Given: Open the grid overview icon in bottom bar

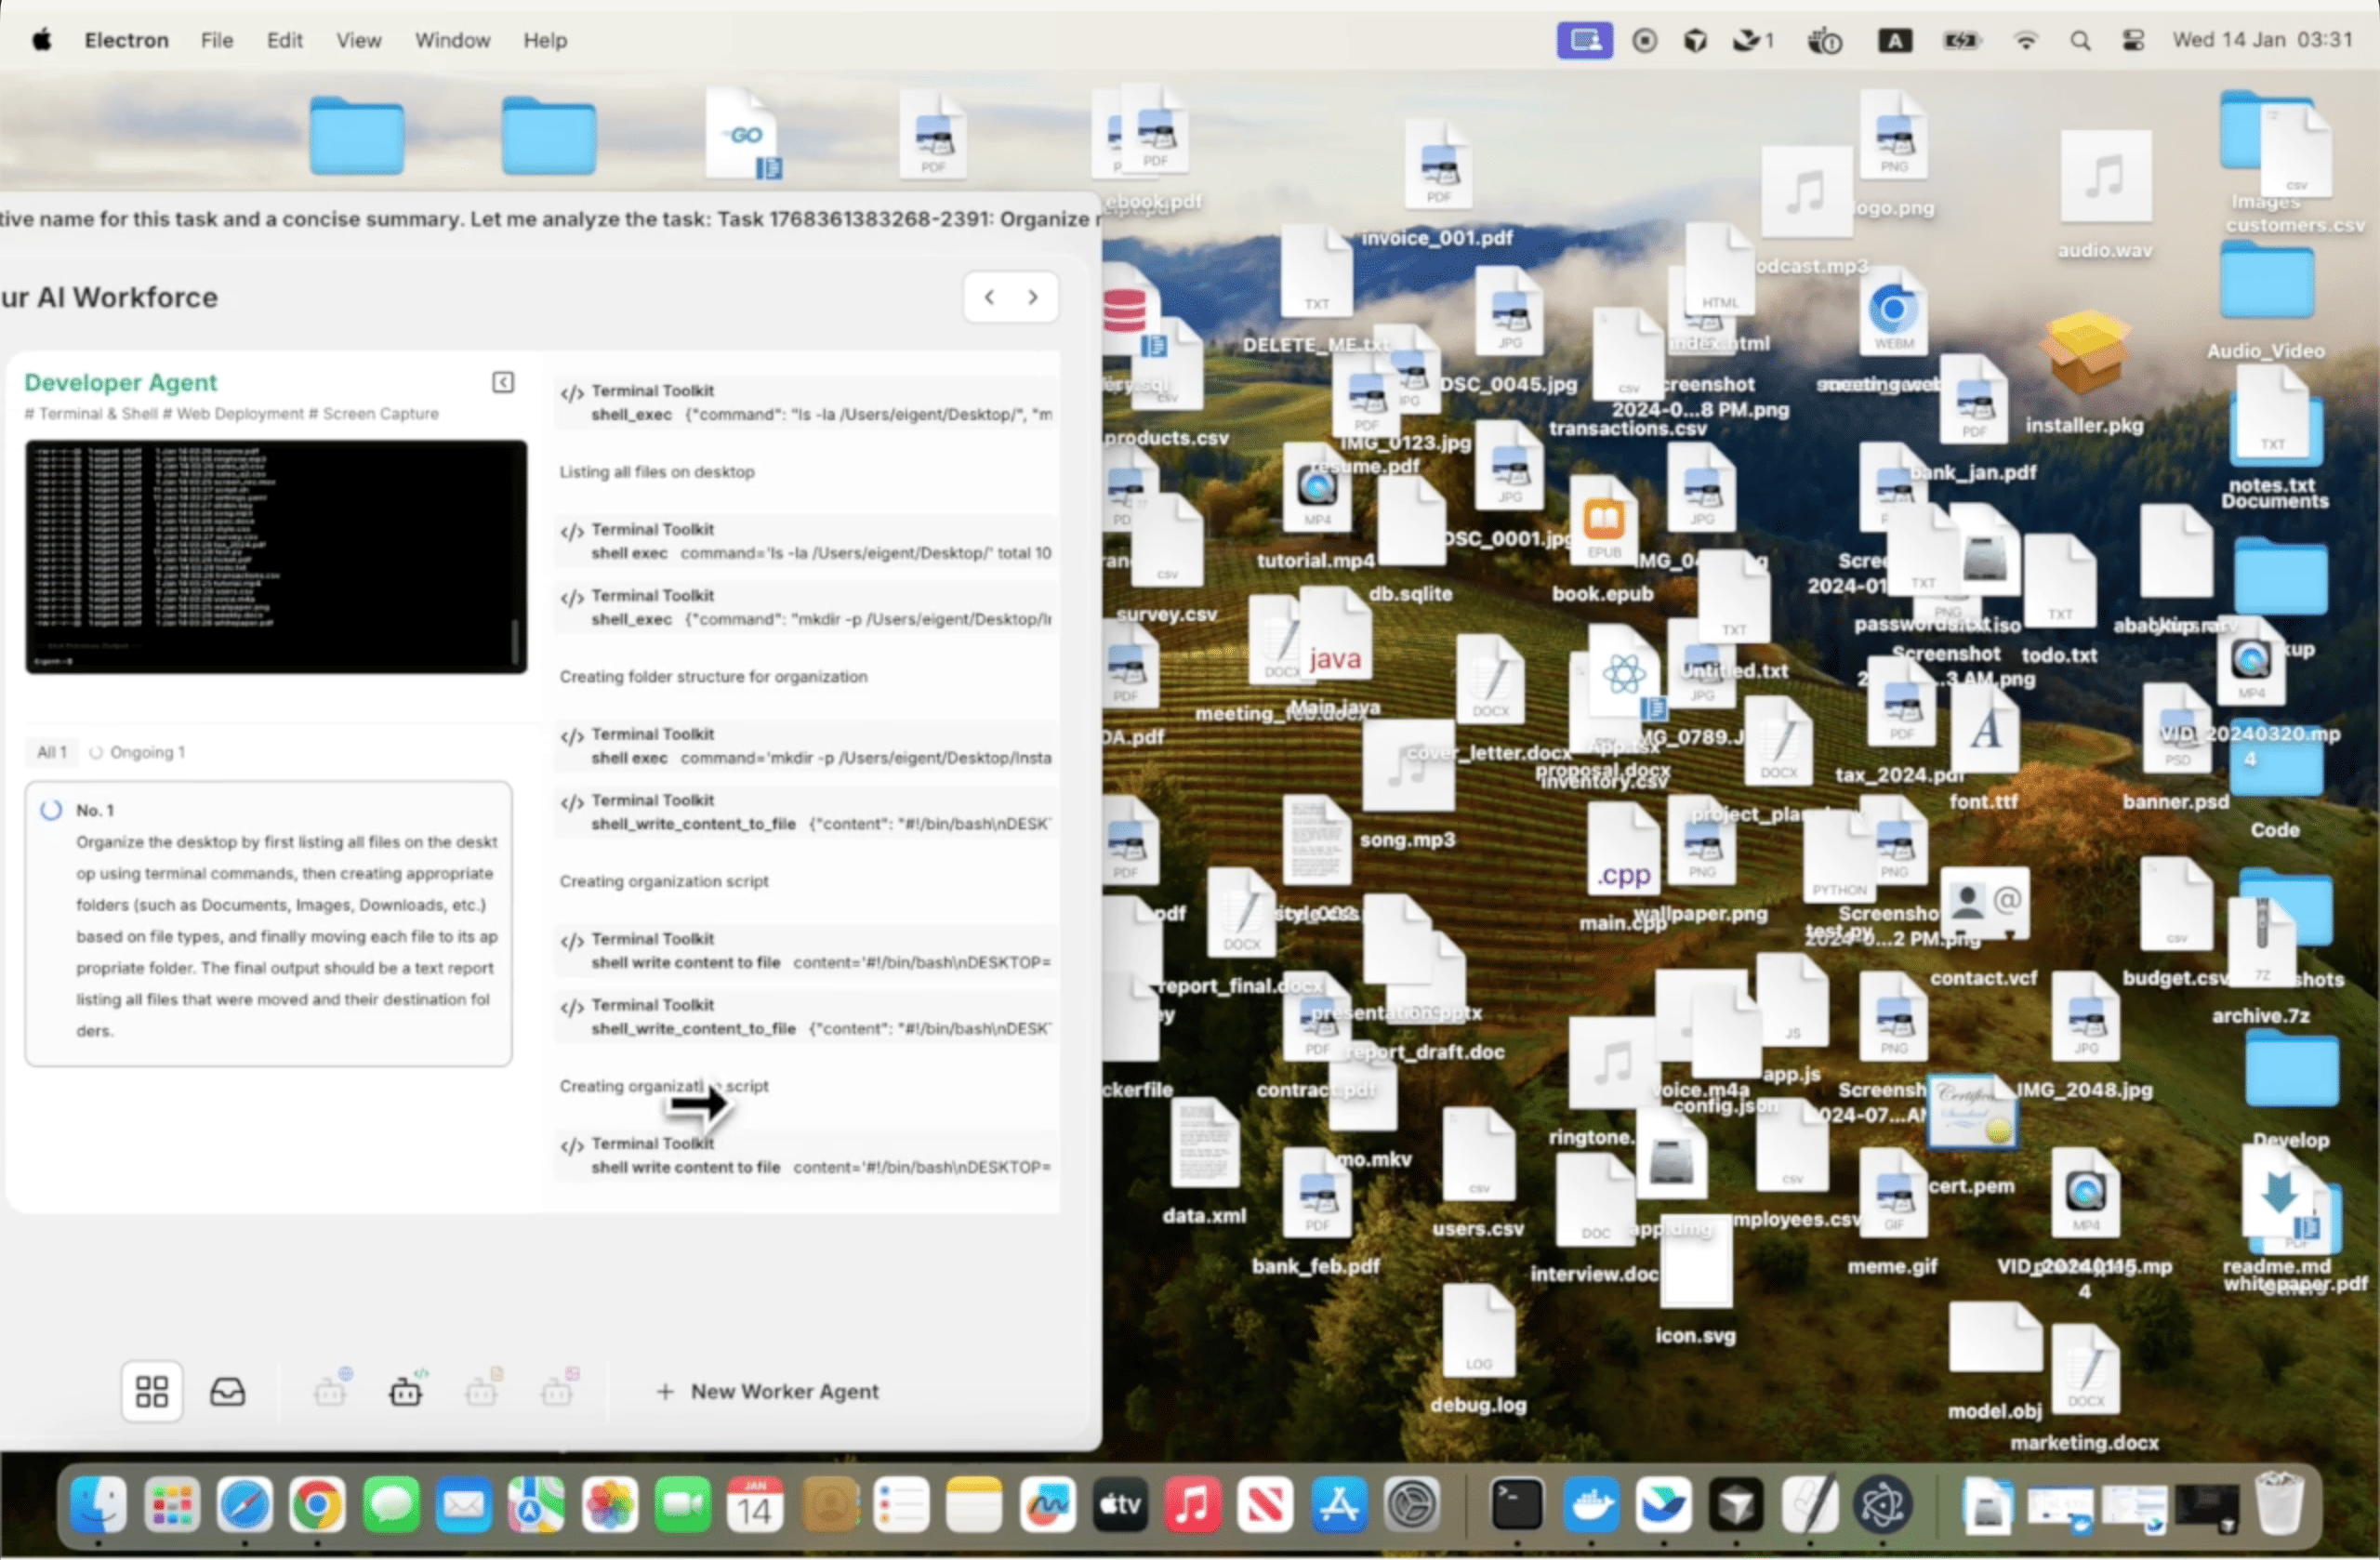Looking at the screenshot, I should pyautogui.click(x=152, y=1391).
